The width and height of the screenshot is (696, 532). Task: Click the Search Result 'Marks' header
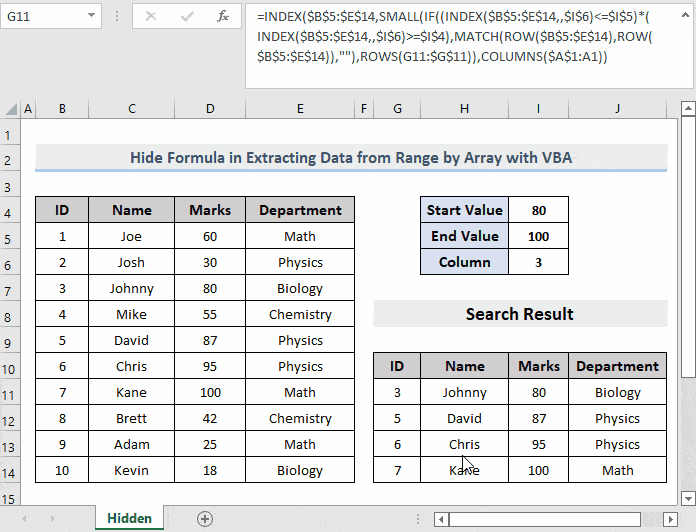(538, 366)
